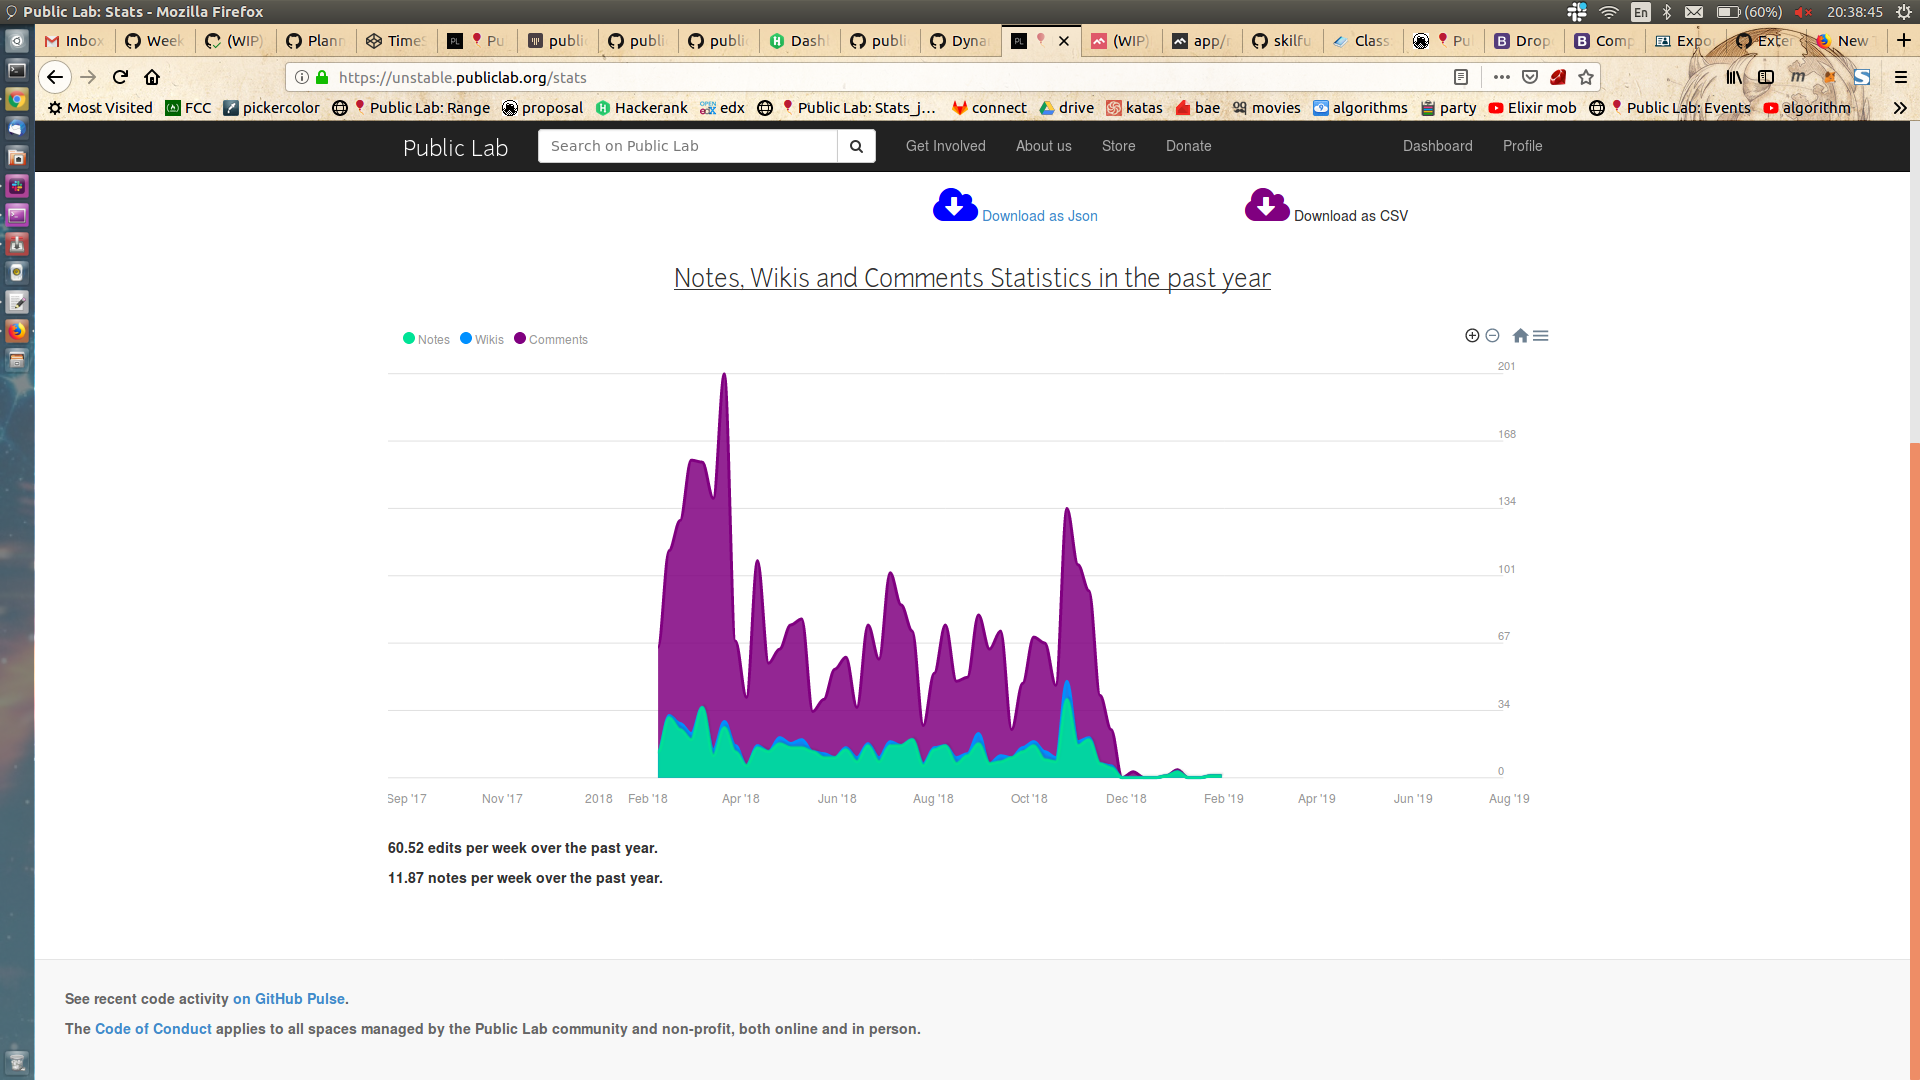
Task: Open the page actions ellipsis menu
Action: click(x=1503, y=77)
